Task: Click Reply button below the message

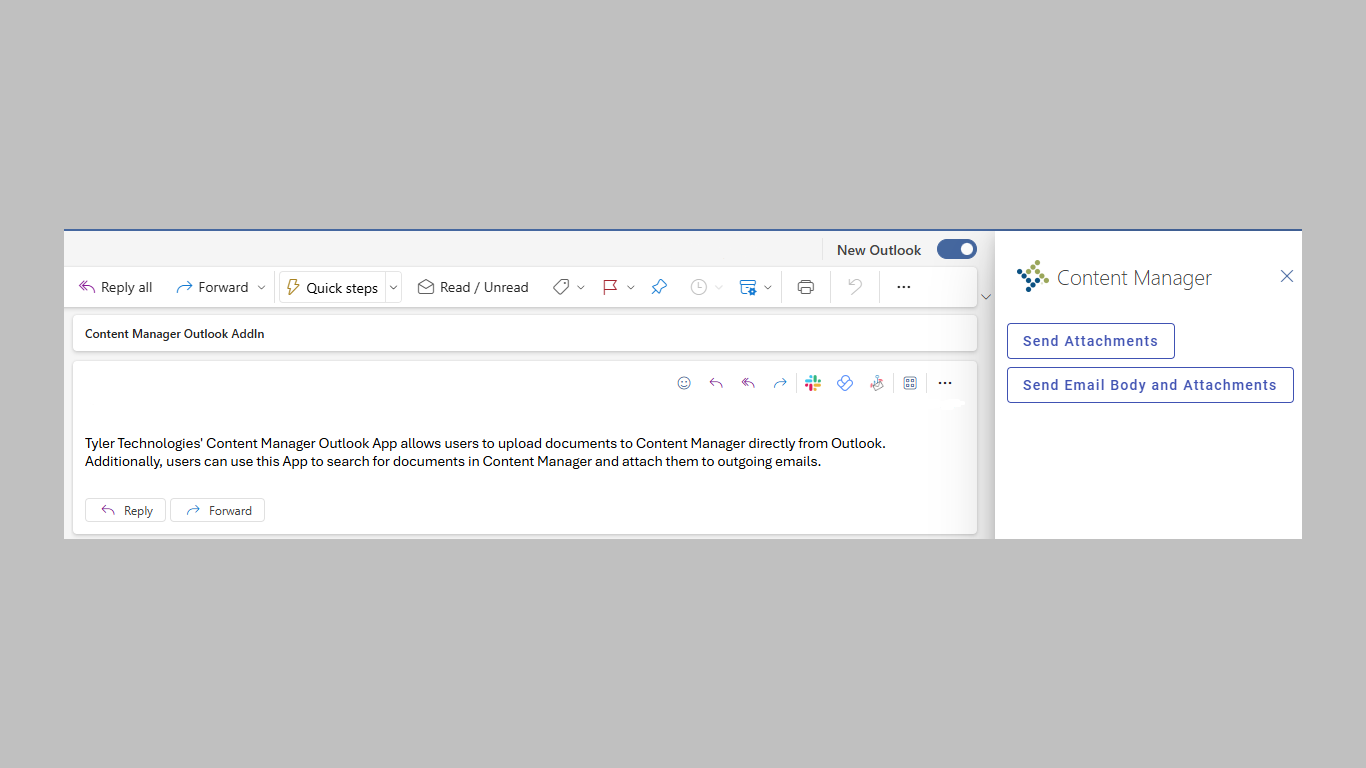Action: tap(125, 510)
